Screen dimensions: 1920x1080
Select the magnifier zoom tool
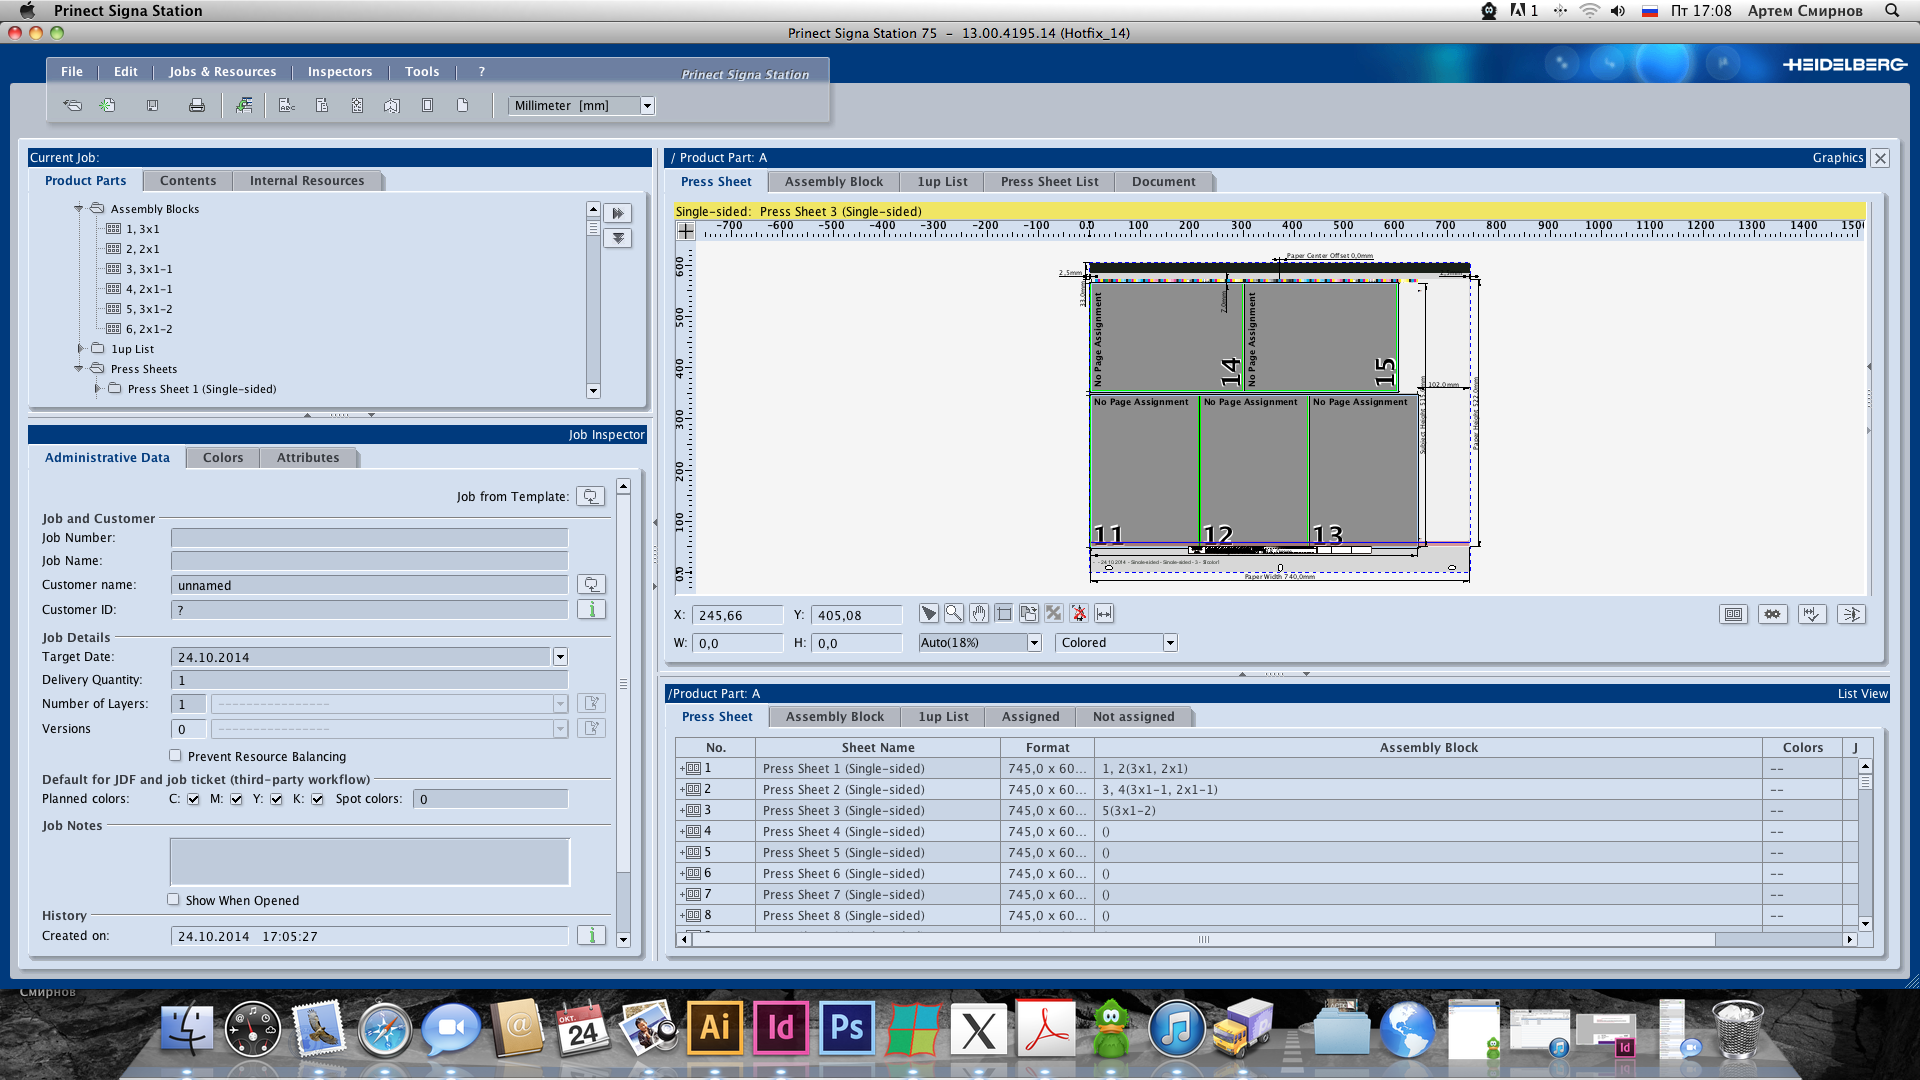pos(954,614)
